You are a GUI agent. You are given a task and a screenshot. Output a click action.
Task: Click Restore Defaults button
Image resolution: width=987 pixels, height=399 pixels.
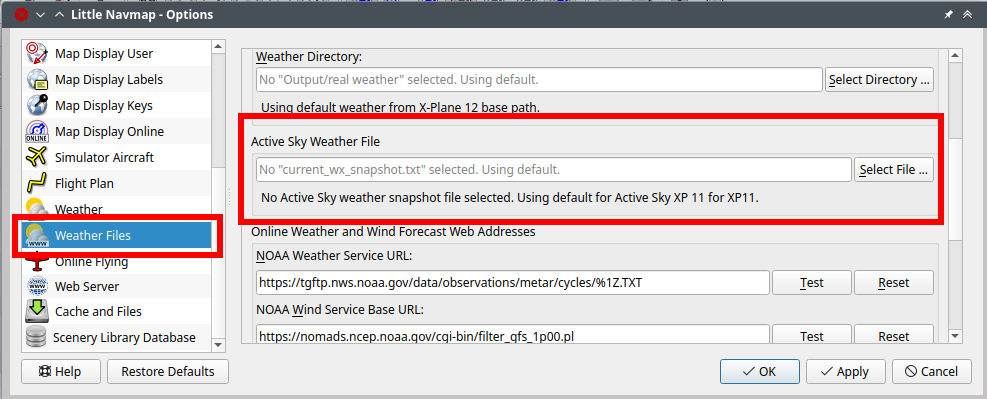(167, 371)
